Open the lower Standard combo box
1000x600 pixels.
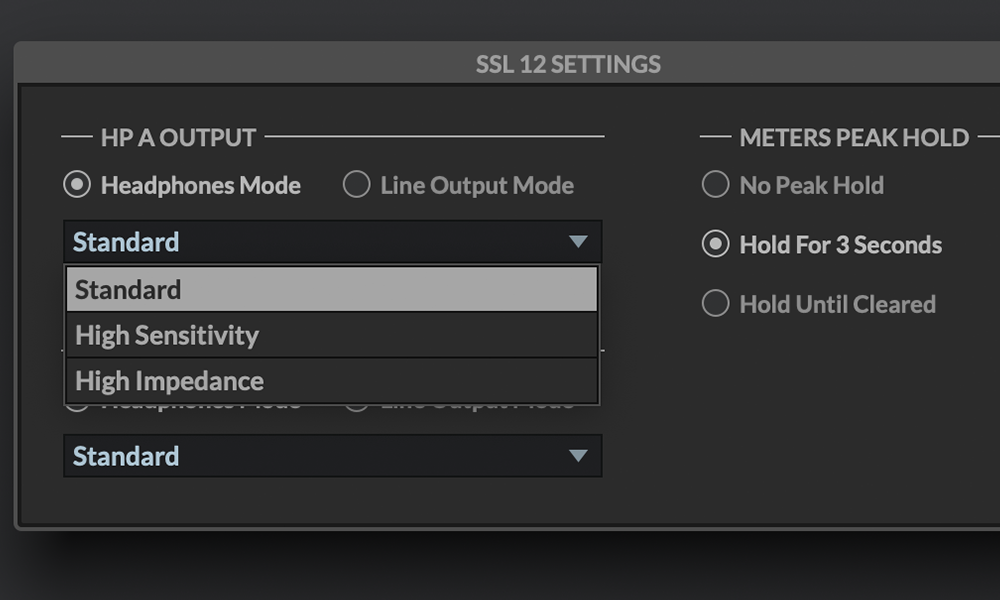click(x=332, y=456)
